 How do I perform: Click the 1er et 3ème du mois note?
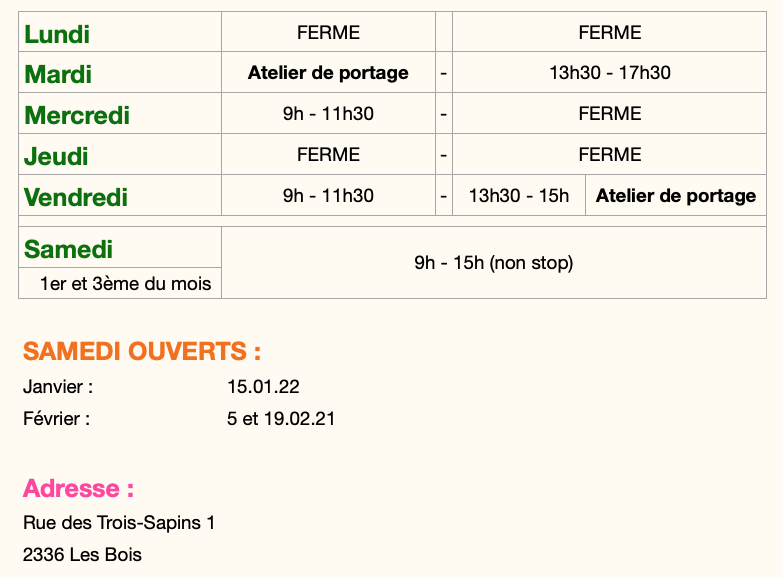tap(126, 284)
